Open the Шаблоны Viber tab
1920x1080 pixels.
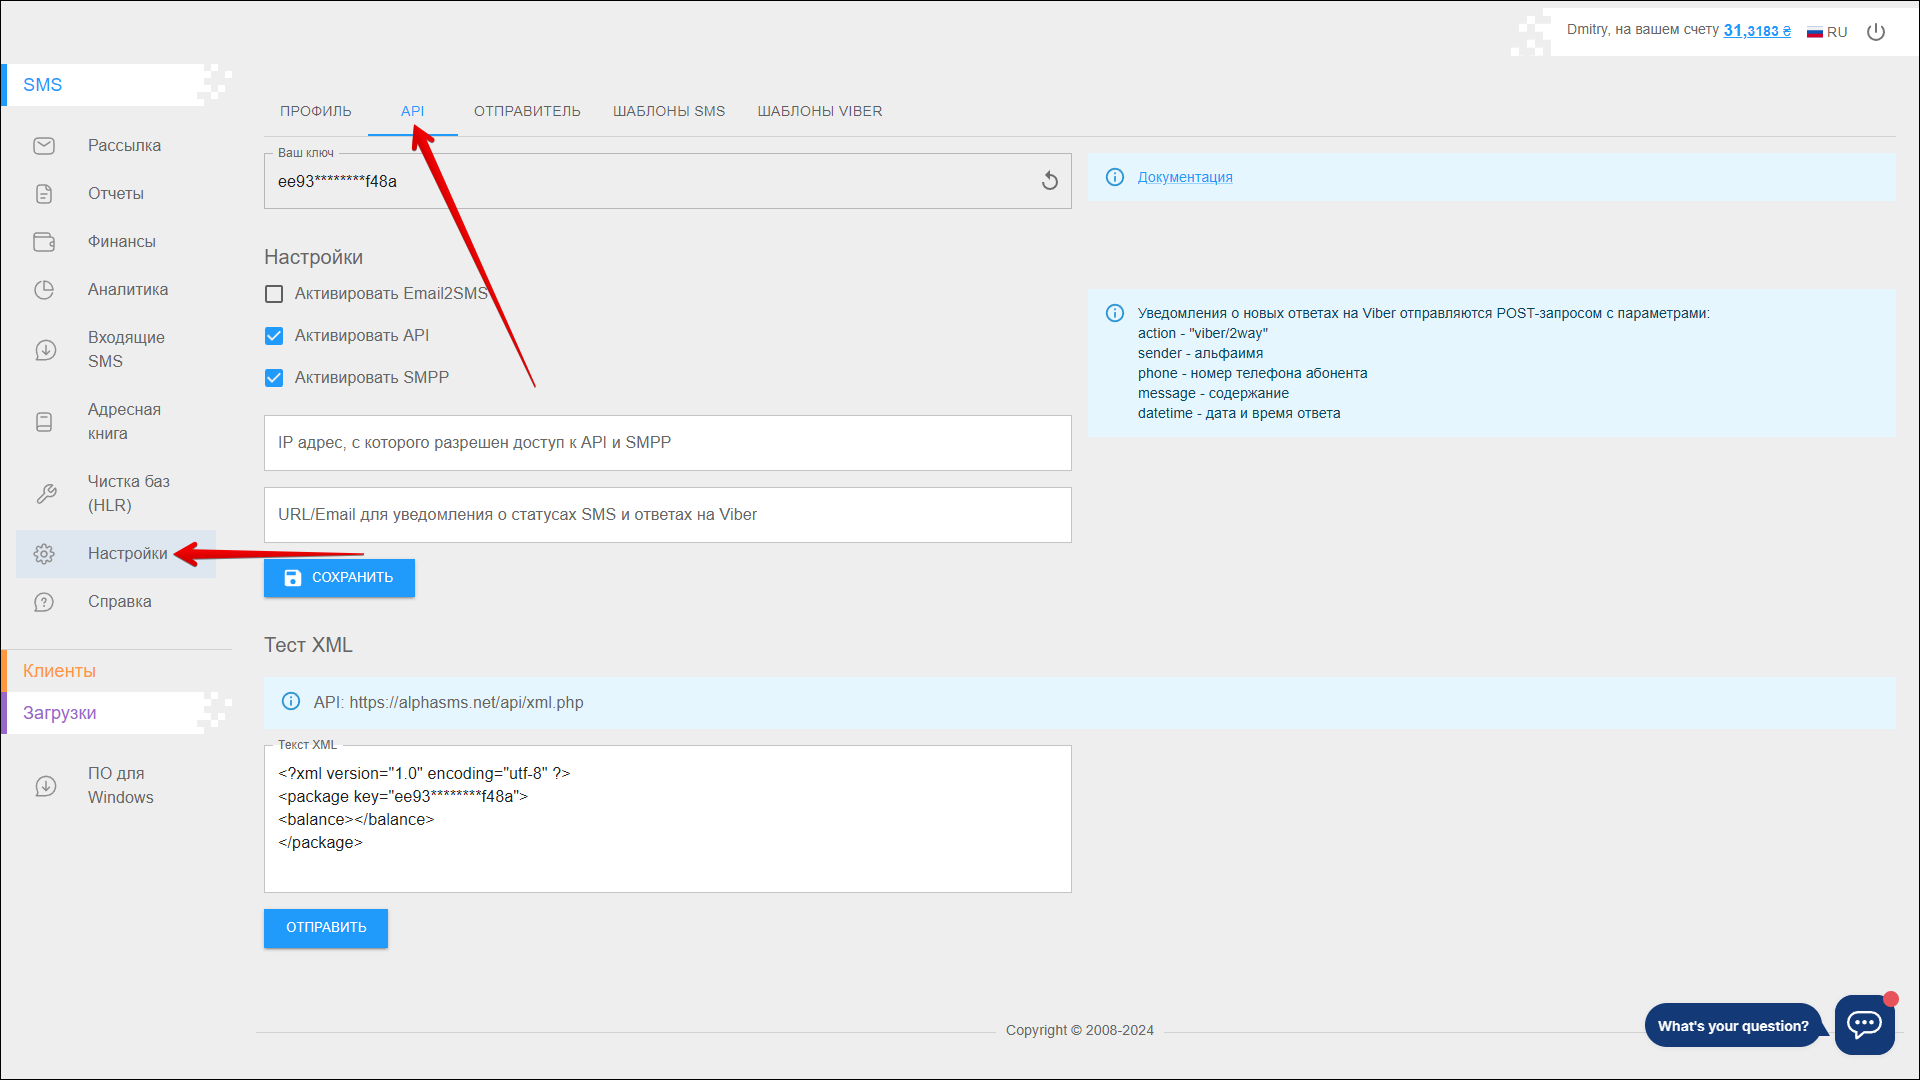[819, 111]
